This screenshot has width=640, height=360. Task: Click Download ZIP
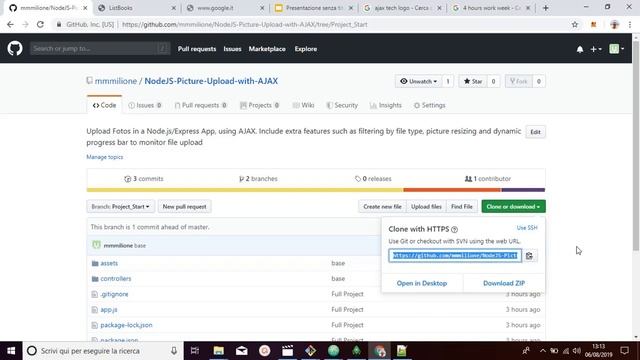[504, 283]
